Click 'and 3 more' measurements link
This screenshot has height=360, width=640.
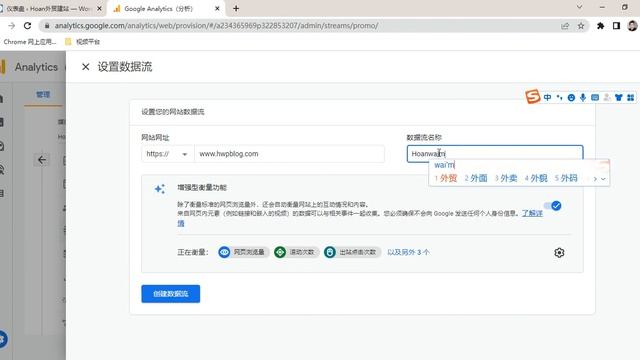[408, 252]
